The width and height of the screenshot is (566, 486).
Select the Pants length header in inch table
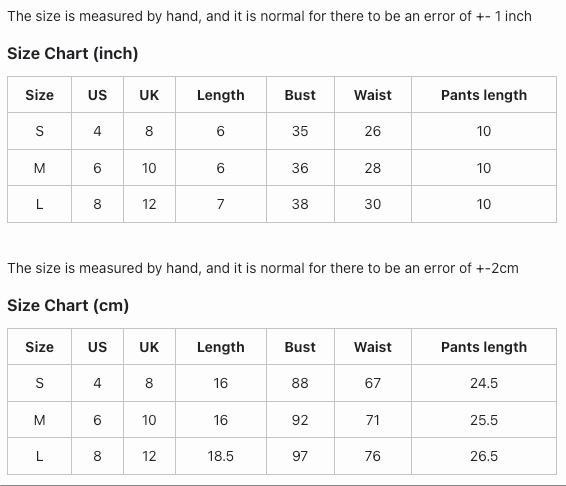[x=484, y=95]
